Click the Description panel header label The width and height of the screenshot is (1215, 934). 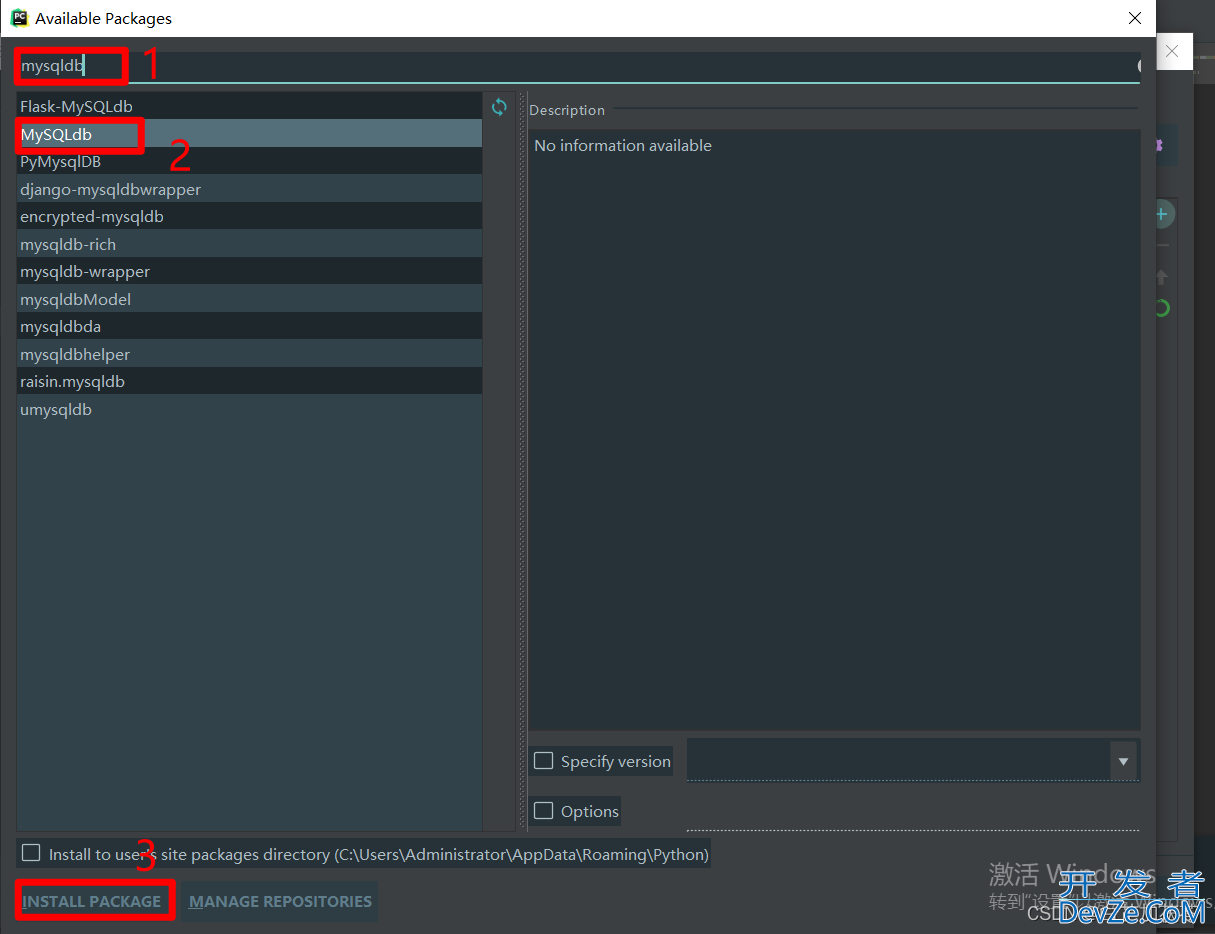point(567,110)
